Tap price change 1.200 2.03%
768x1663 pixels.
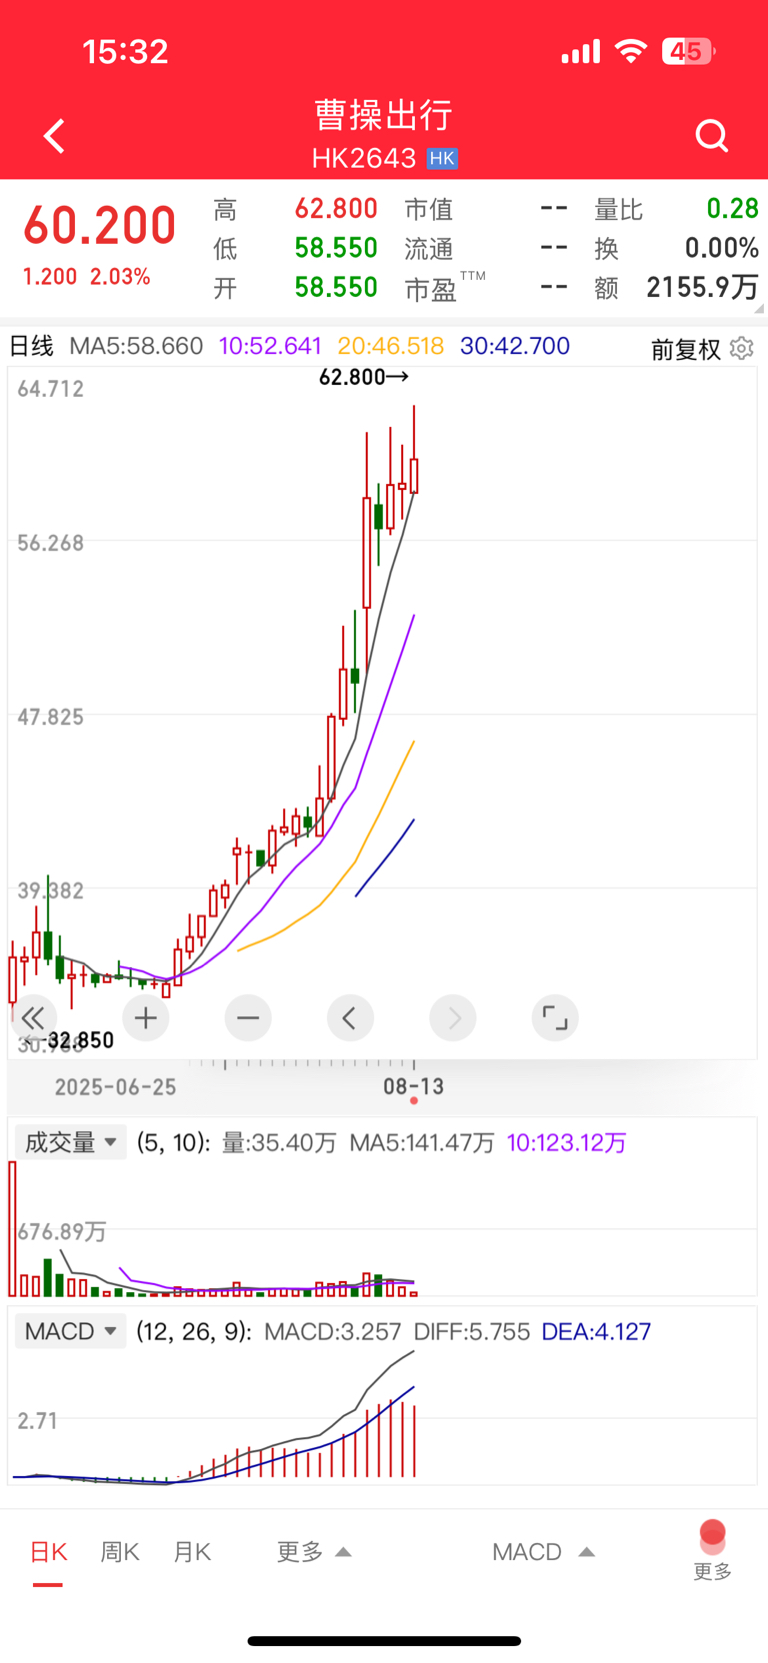(87, 277)
